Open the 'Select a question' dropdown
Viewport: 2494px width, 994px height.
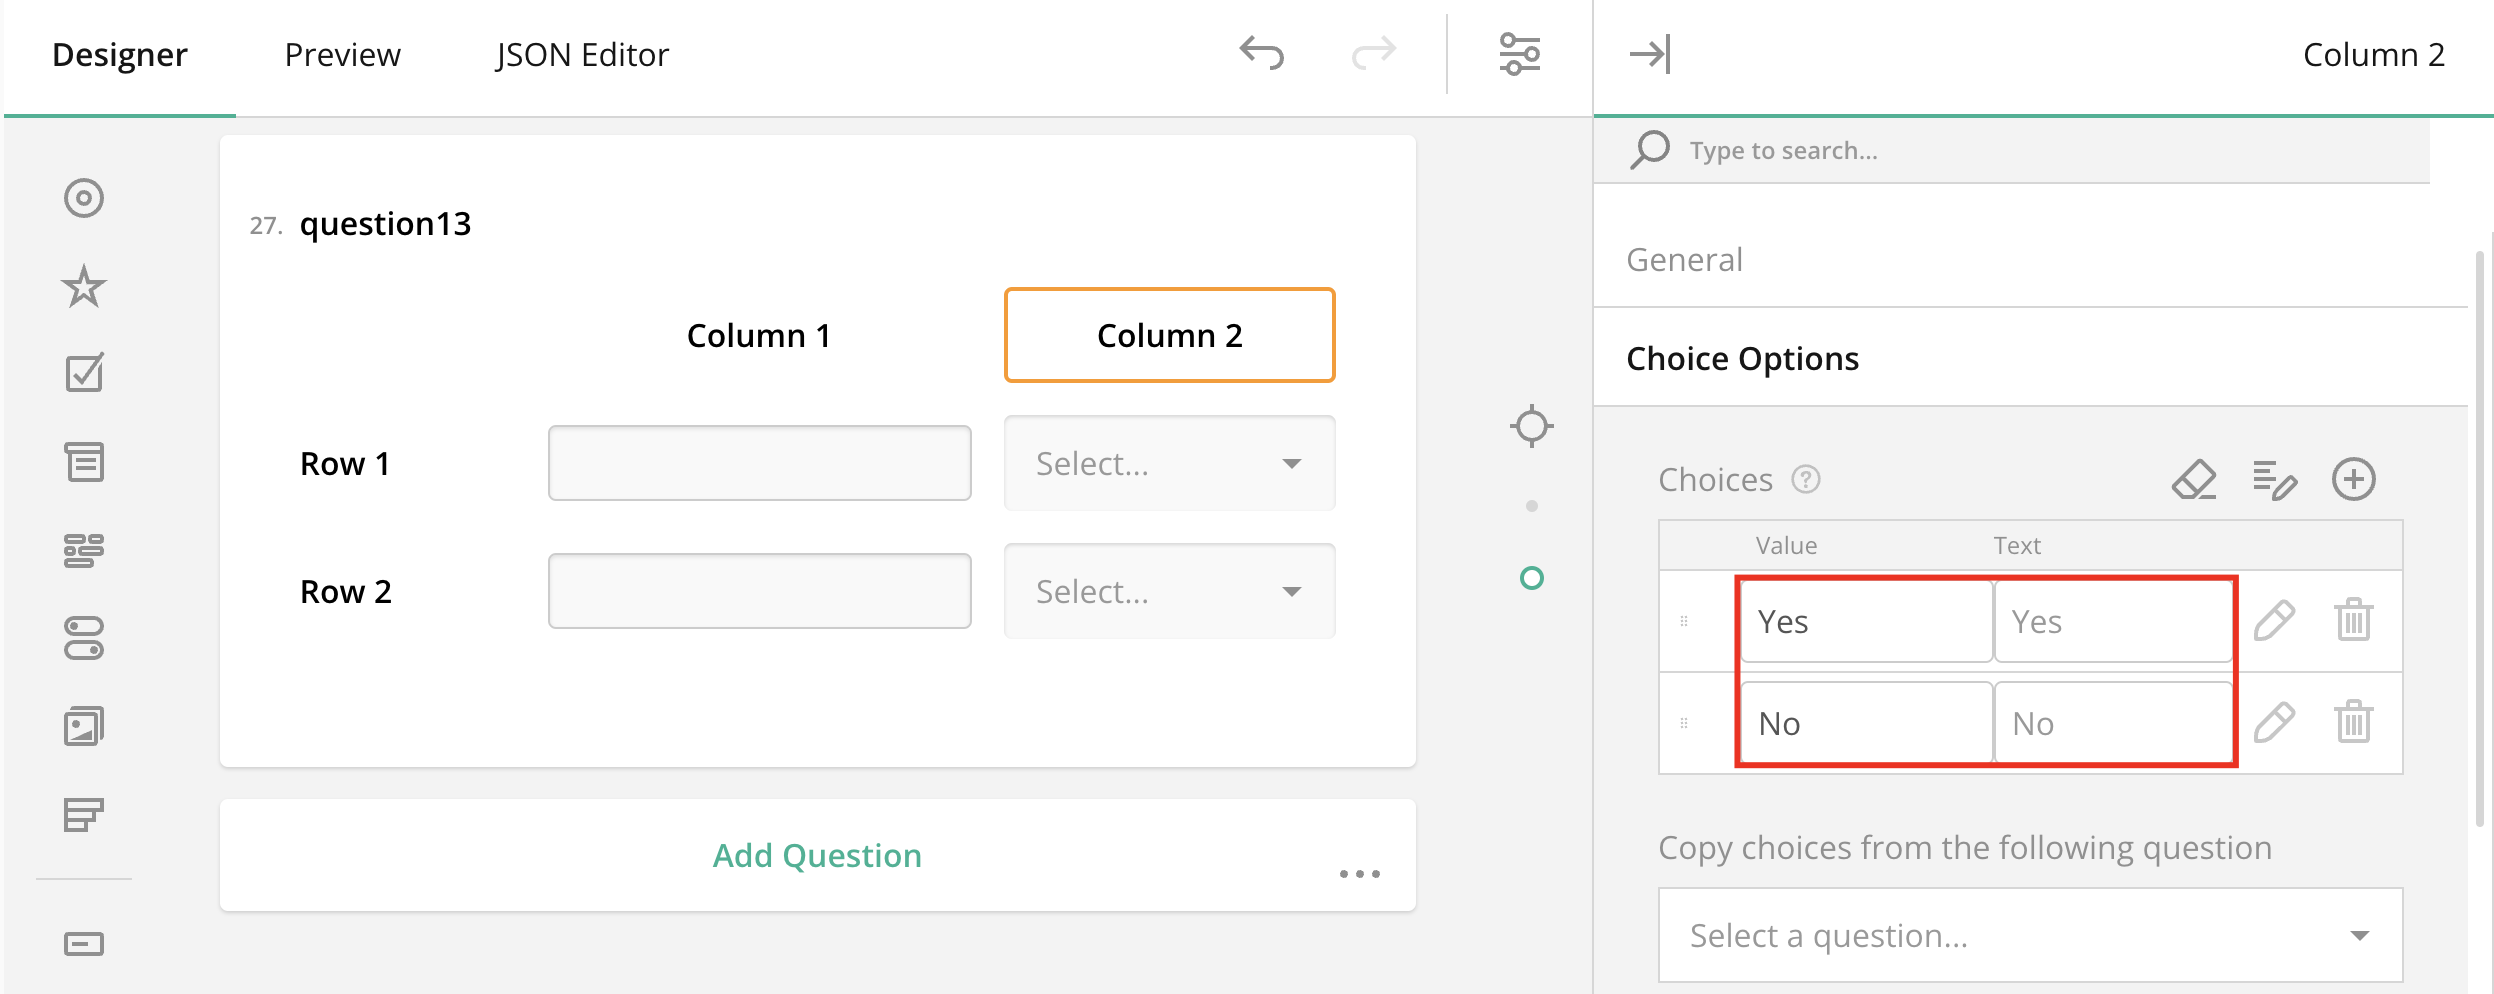pyautogui.click(x=2027, y=934)
